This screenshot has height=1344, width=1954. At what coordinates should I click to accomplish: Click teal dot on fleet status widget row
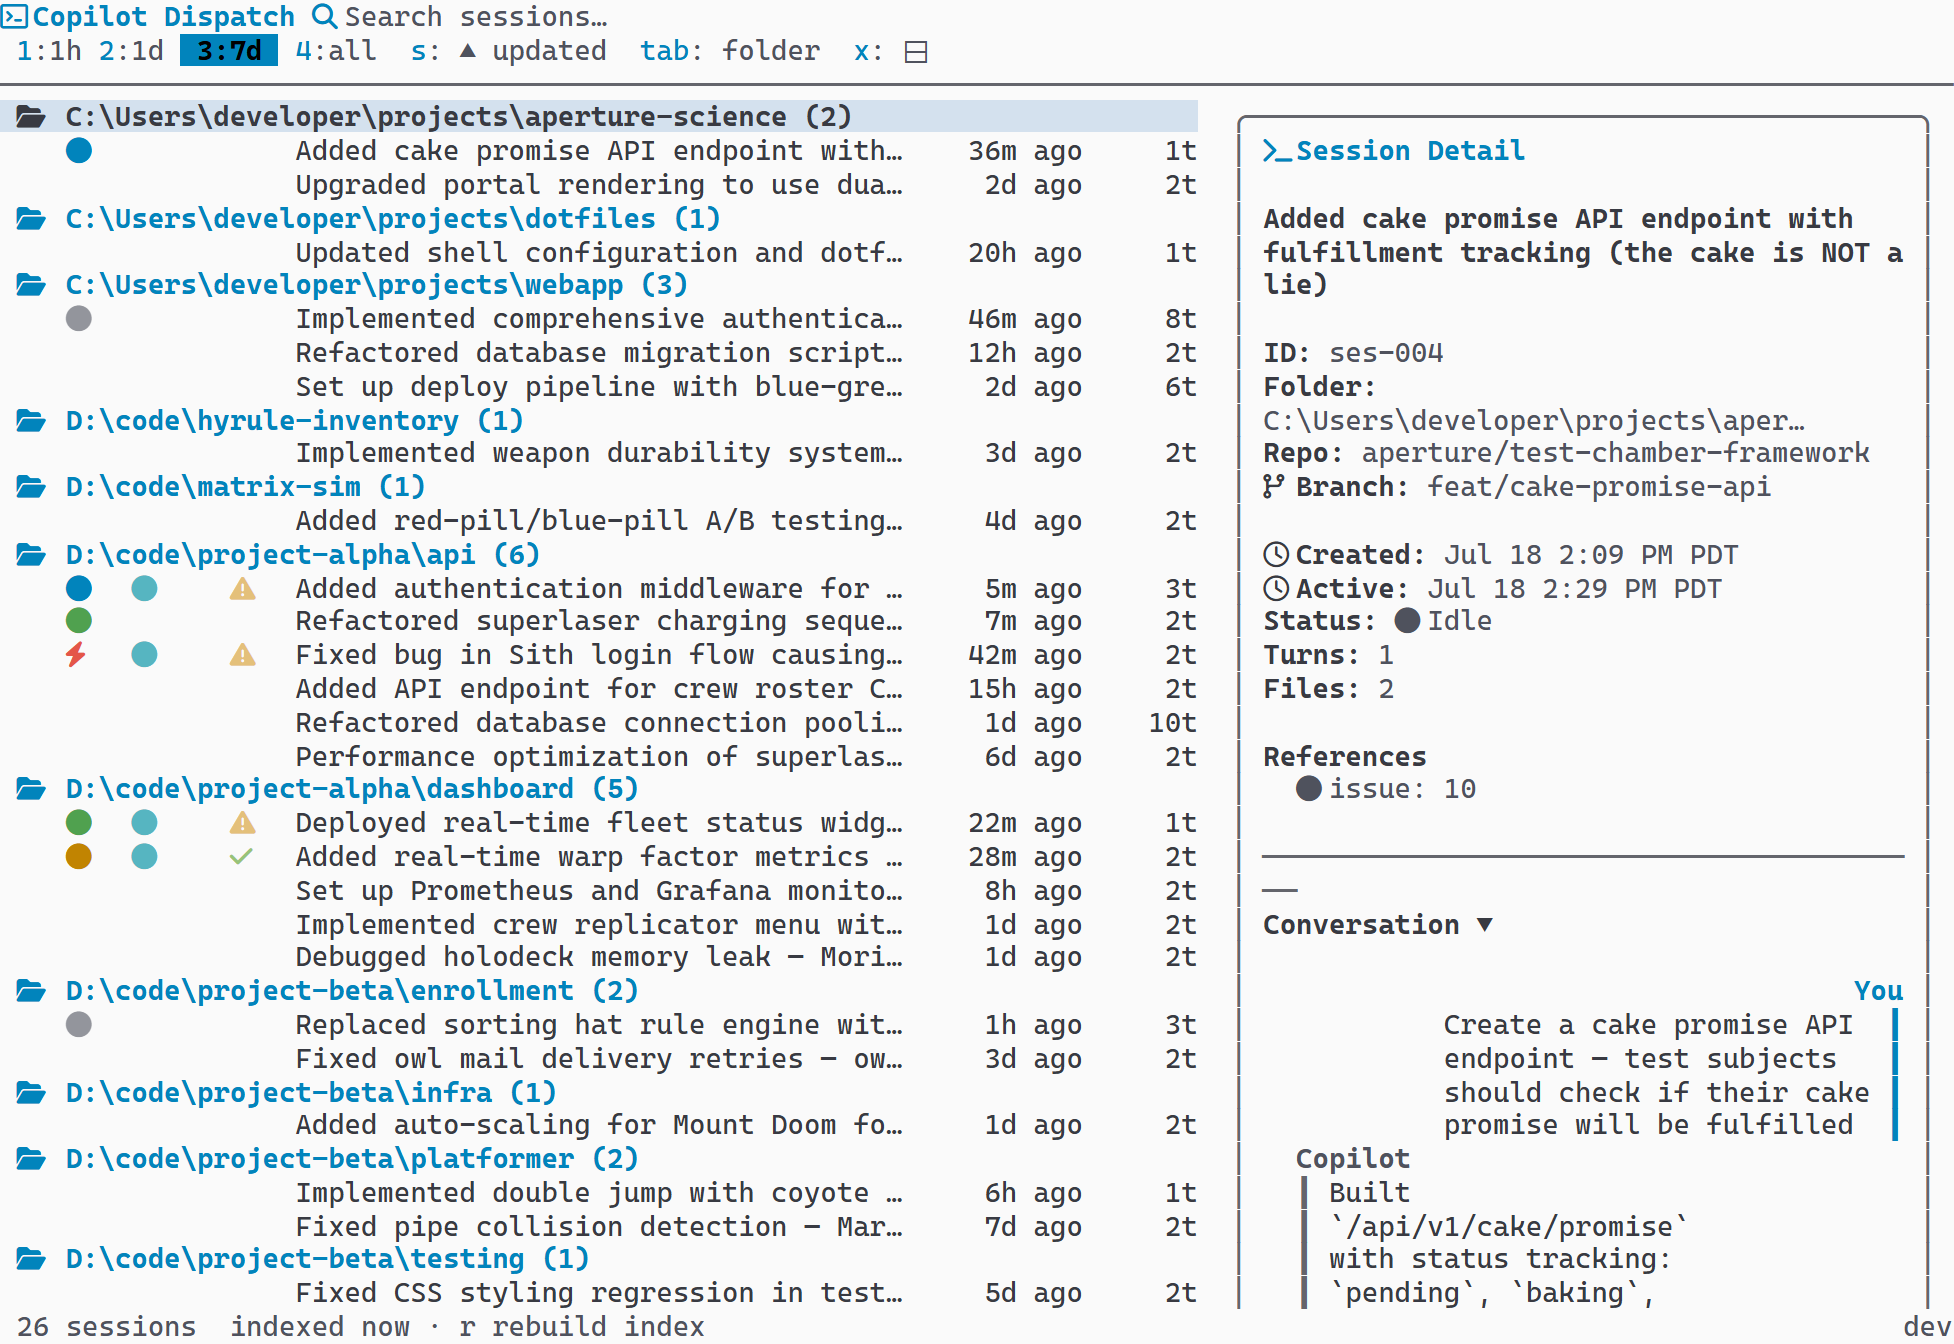click(x=144, y=822)
